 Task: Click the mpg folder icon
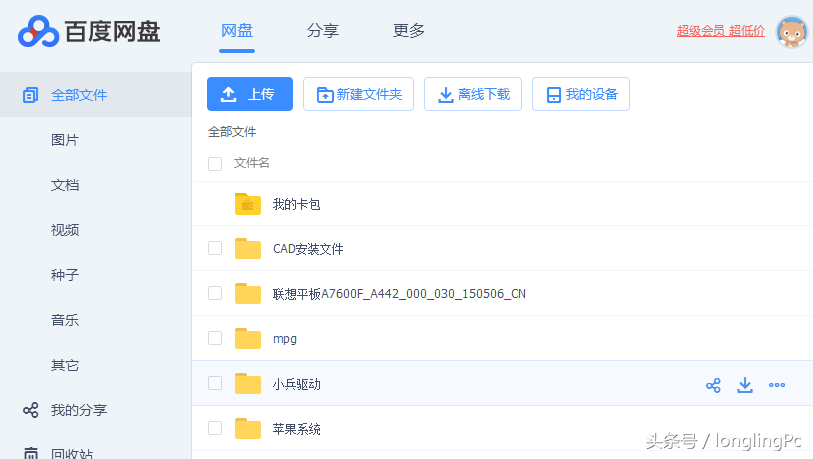248,338
